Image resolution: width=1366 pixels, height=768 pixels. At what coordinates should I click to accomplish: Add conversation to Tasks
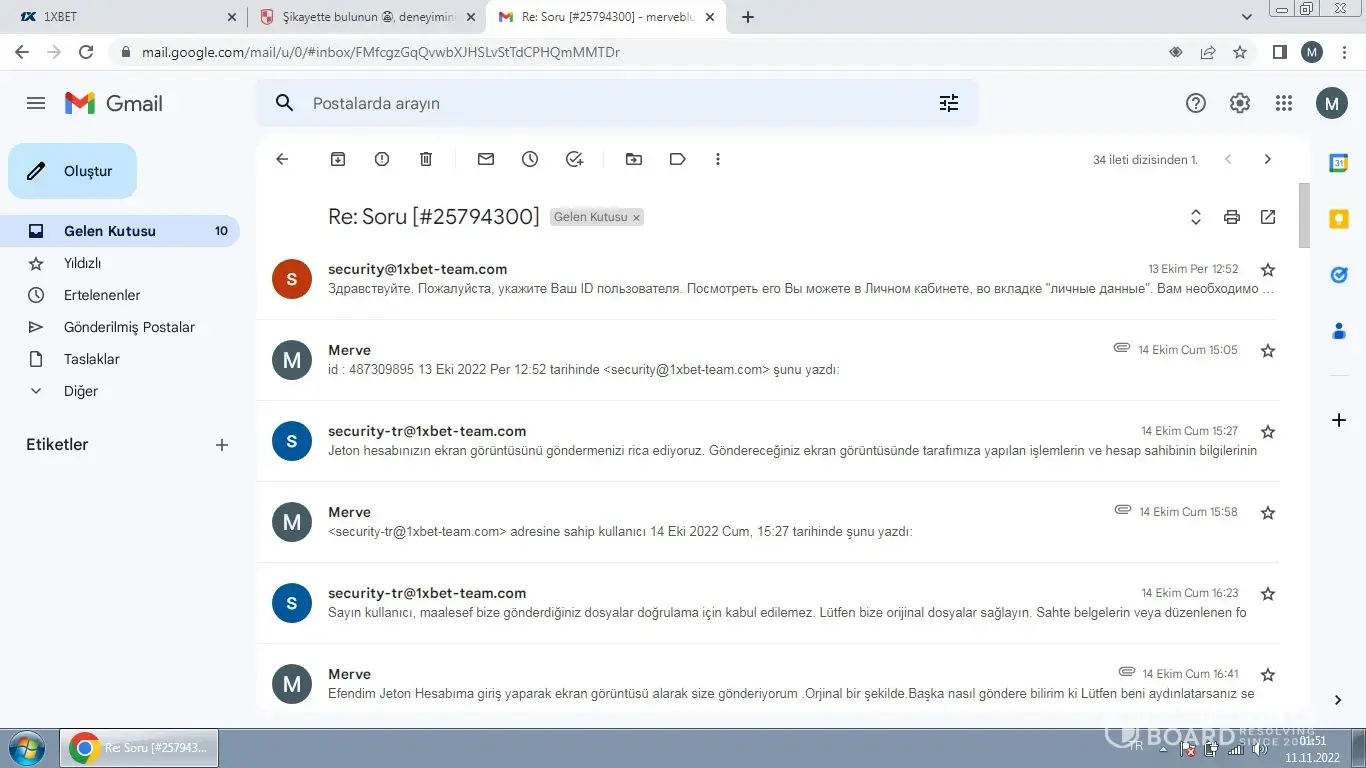pyautogui.click(x=574, y=159)
